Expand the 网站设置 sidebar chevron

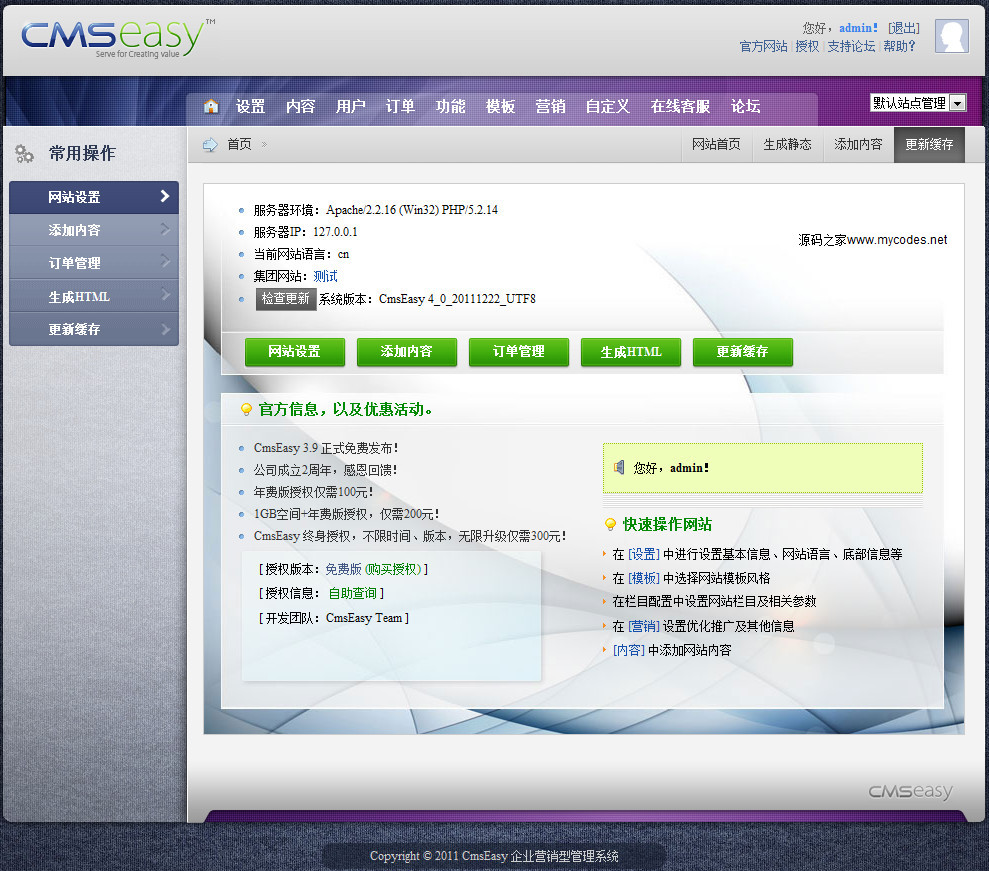tap(165, 196)
